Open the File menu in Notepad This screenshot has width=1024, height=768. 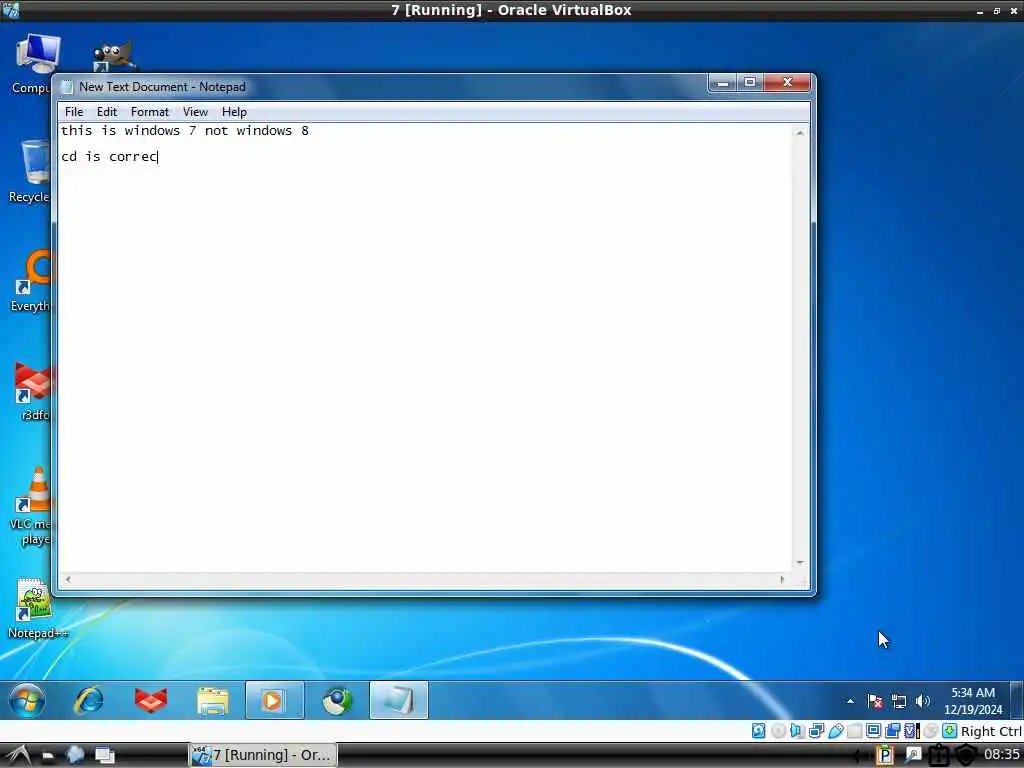74,112
